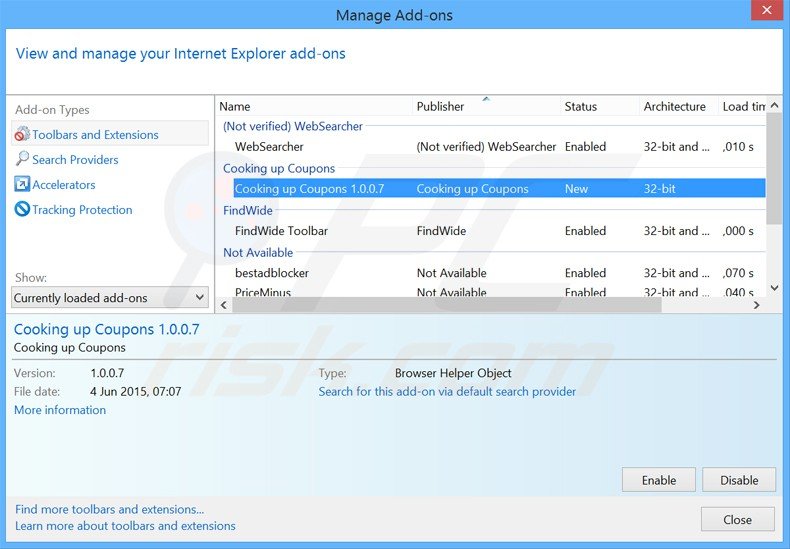Image resolution: width=790 pixels, height=549 pixels.
Task: Click the vertical scrollbar thumb of add-on list
Action: click(774, 169)
